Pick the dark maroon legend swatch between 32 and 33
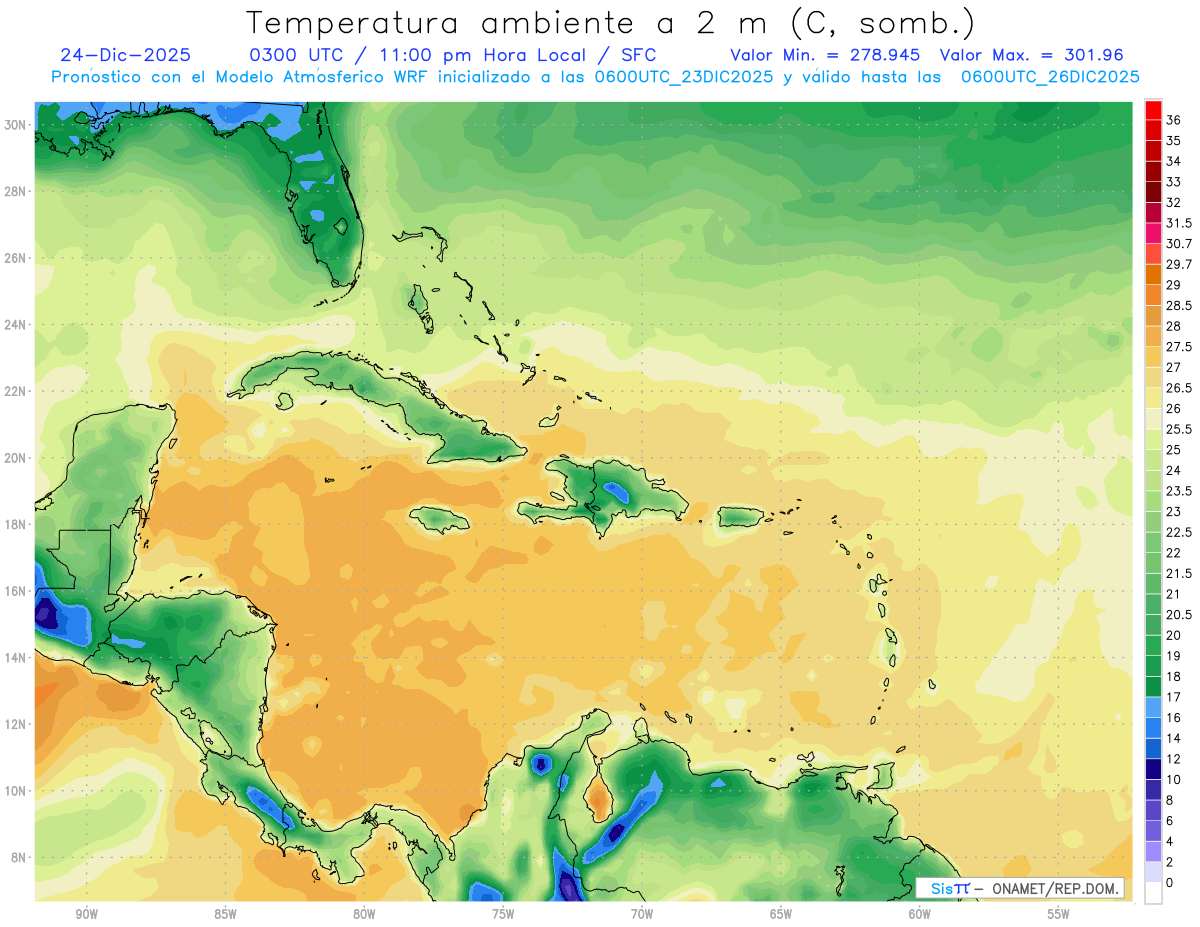The height and width of the screenshot is (927, 1200). coord(1153,192)
